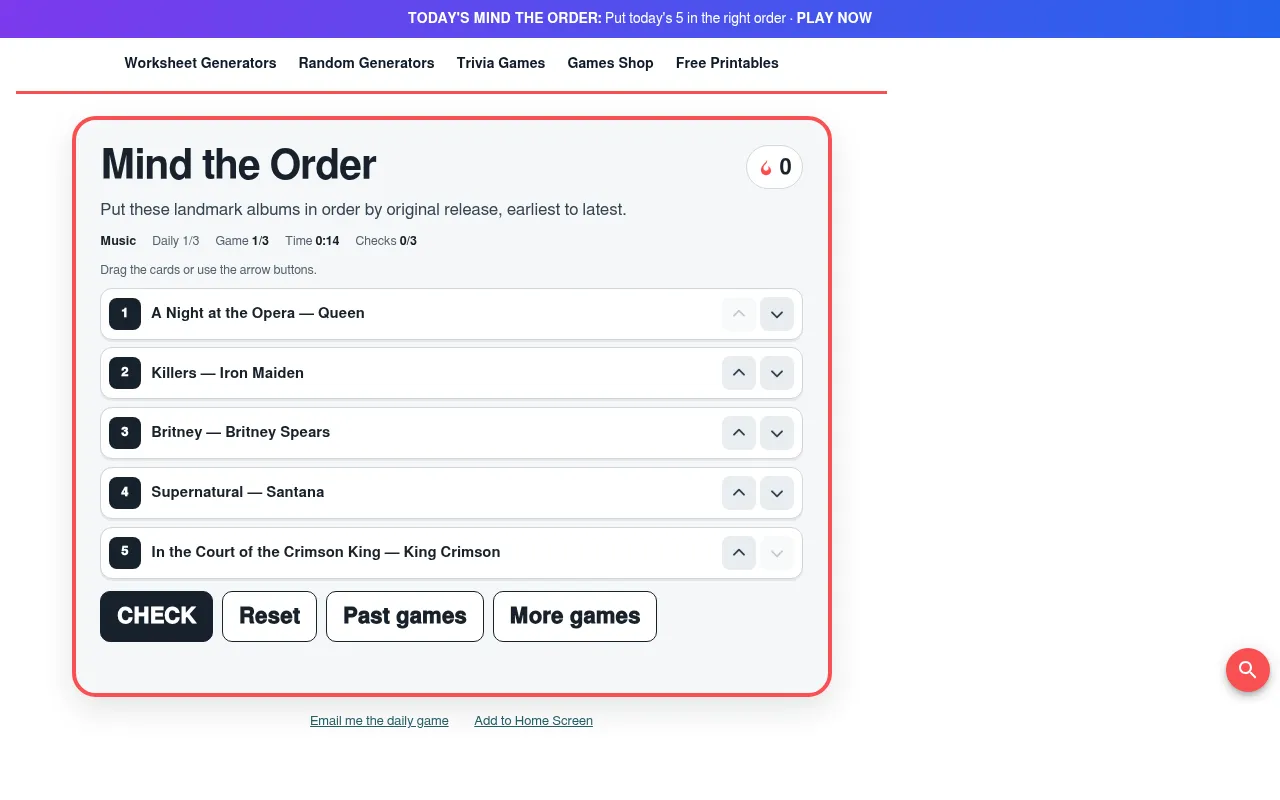Viewport: 1280px width, 800px height.
Task: Click the Daily 1/3 label
Action: click(176, 241)
